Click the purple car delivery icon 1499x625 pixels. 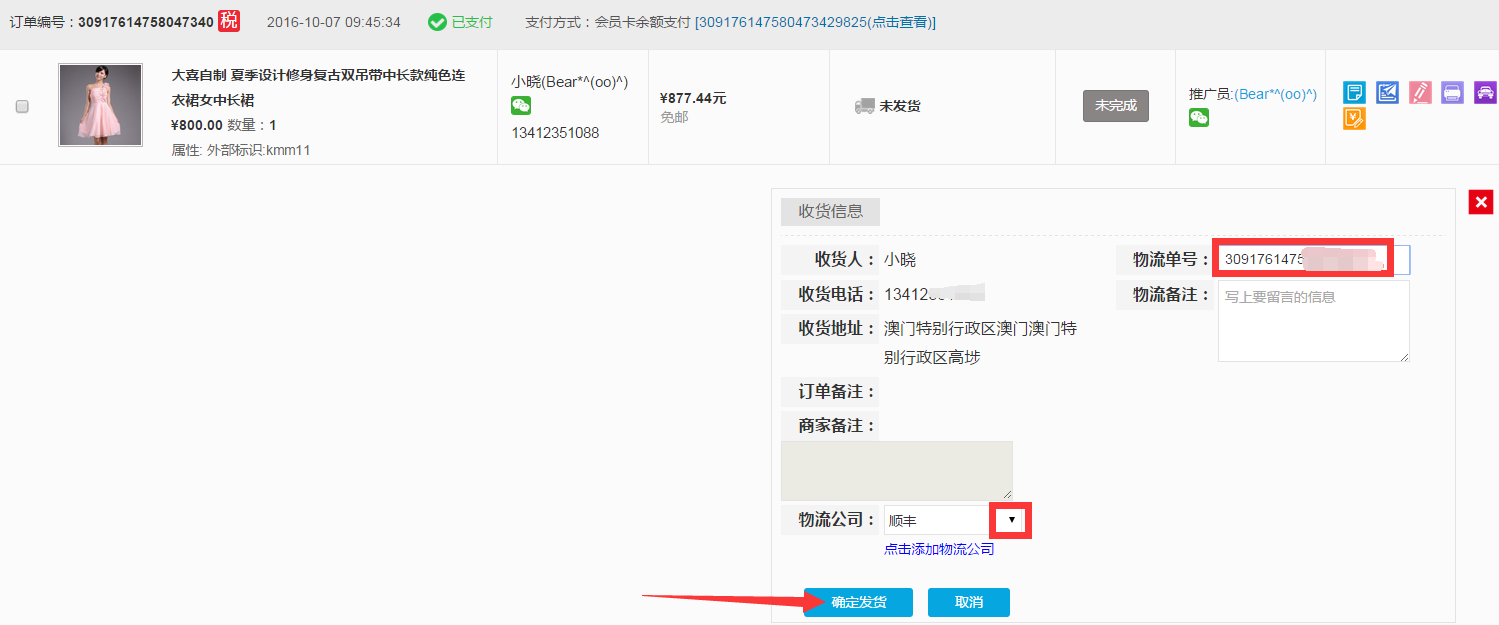[1485, 93]
